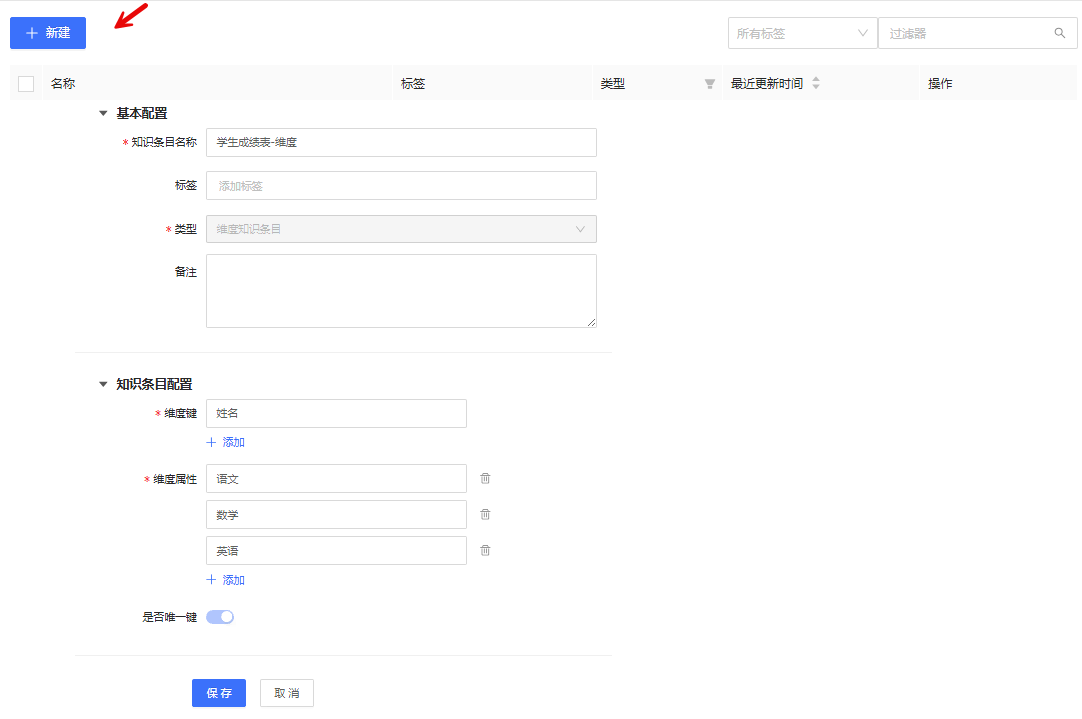Screen dimensions: 1082x719
Task: Open the 类型 dropdown showing 维度知识条目
Action: (401, 229)
